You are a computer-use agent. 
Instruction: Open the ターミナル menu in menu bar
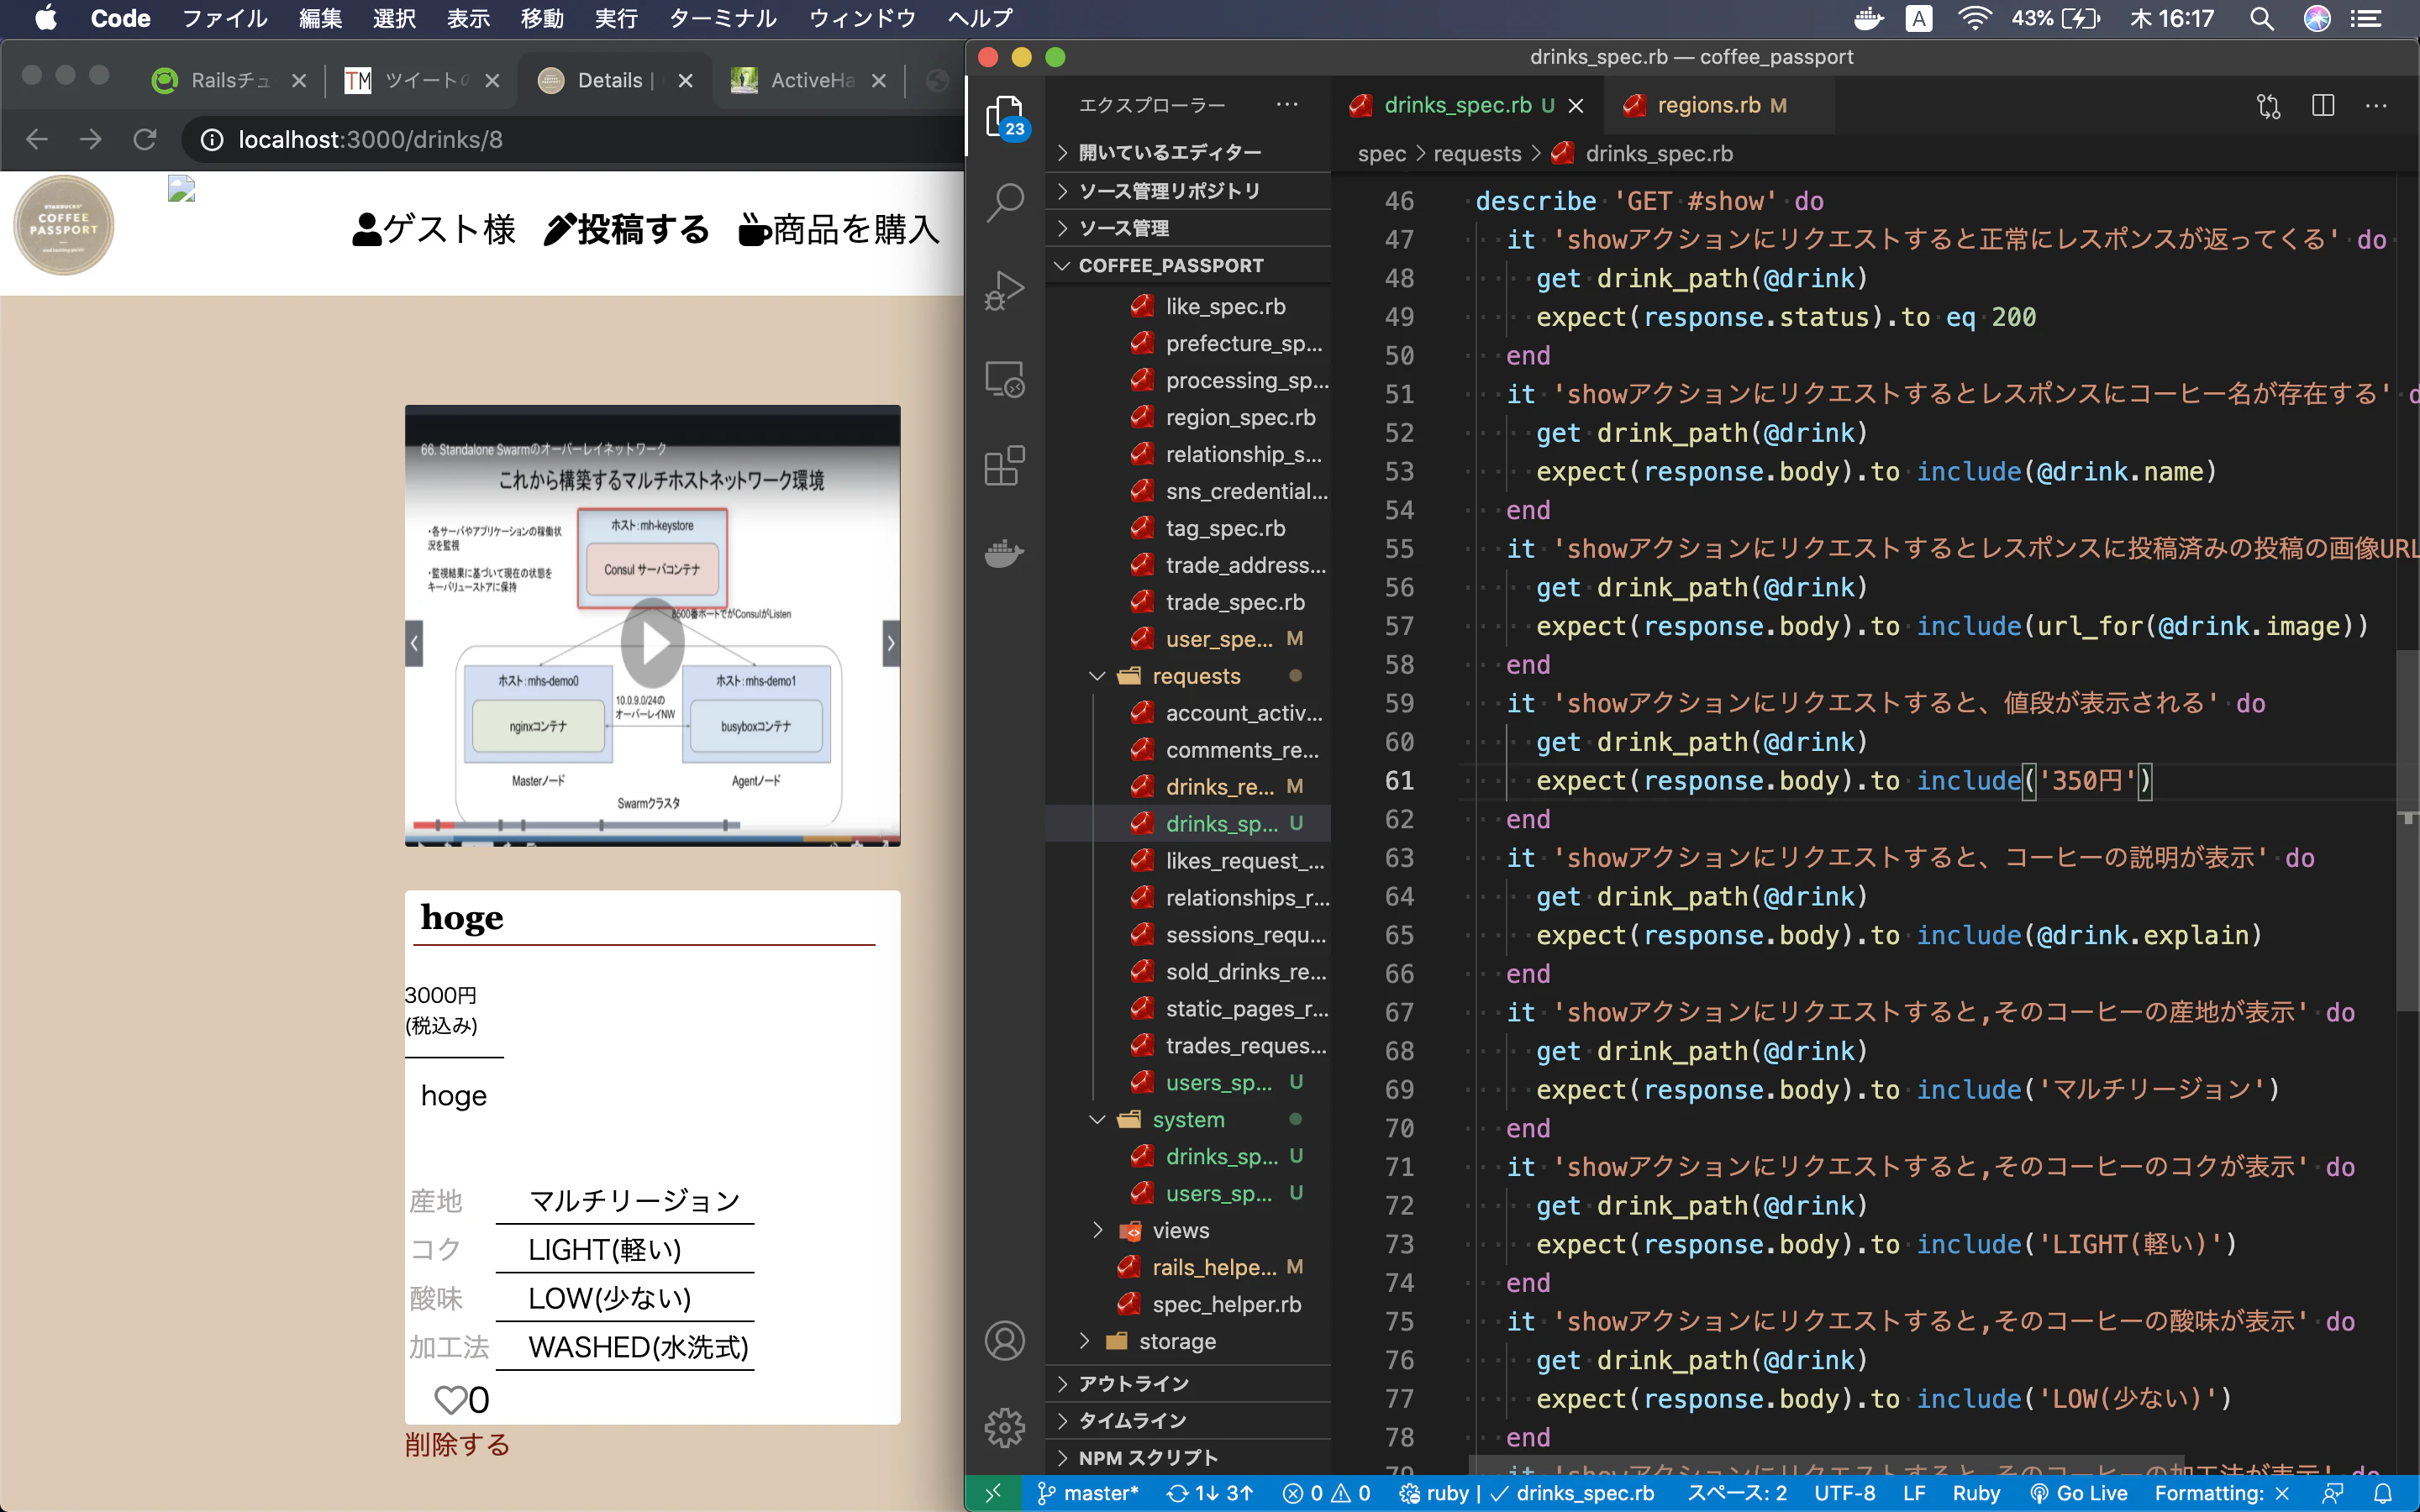pyautogui.click(x=723, y=18)
